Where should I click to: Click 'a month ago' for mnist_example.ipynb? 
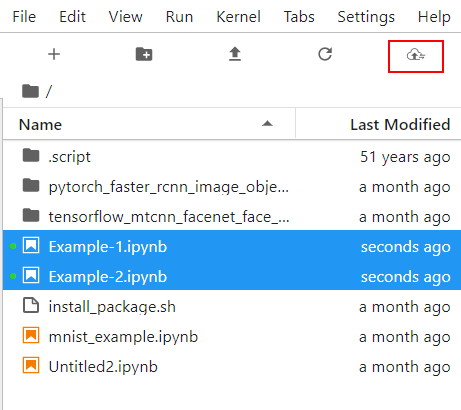405,337
